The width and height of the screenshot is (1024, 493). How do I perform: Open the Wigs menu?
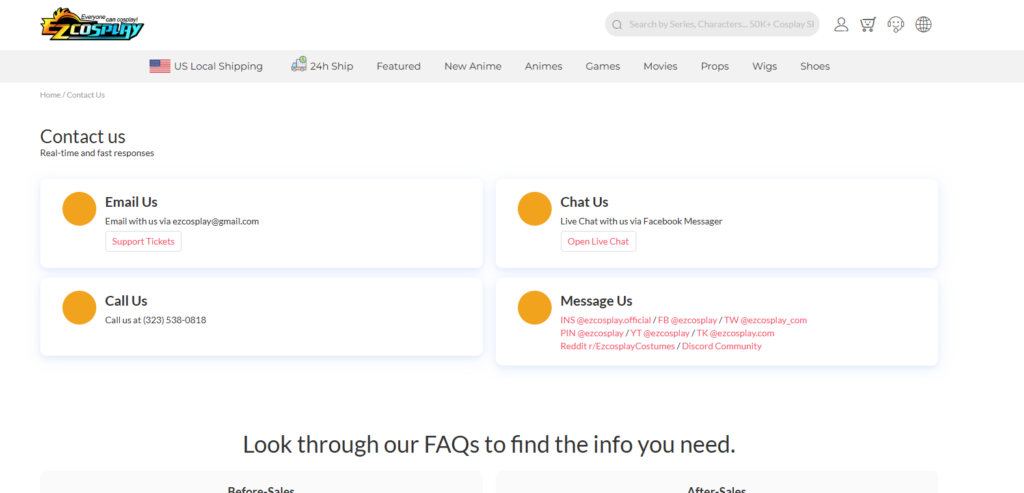[x=765, y=66]
